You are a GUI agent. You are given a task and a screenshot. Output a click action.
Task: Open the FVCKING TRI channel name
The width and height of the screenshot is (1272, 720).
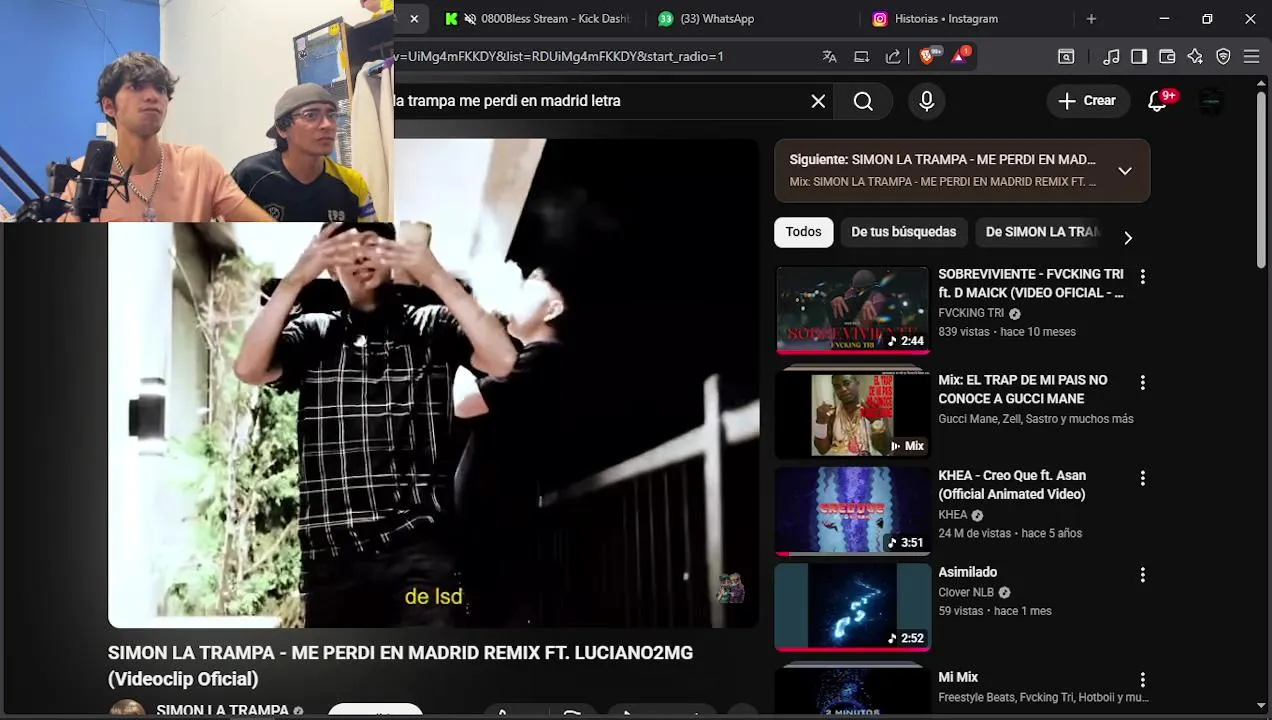971,313
